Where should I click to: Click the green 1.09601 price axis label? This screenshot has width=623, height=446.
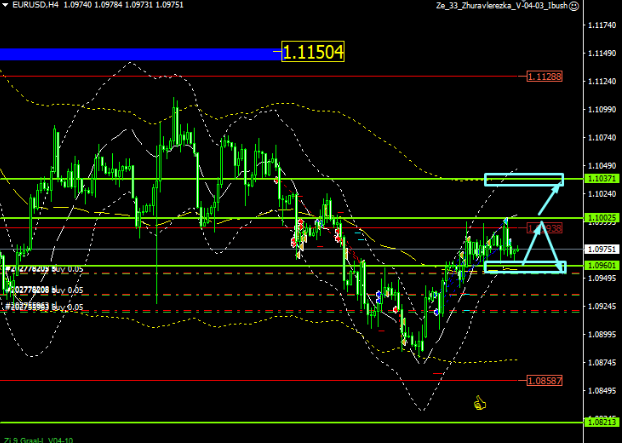point(602,266)
